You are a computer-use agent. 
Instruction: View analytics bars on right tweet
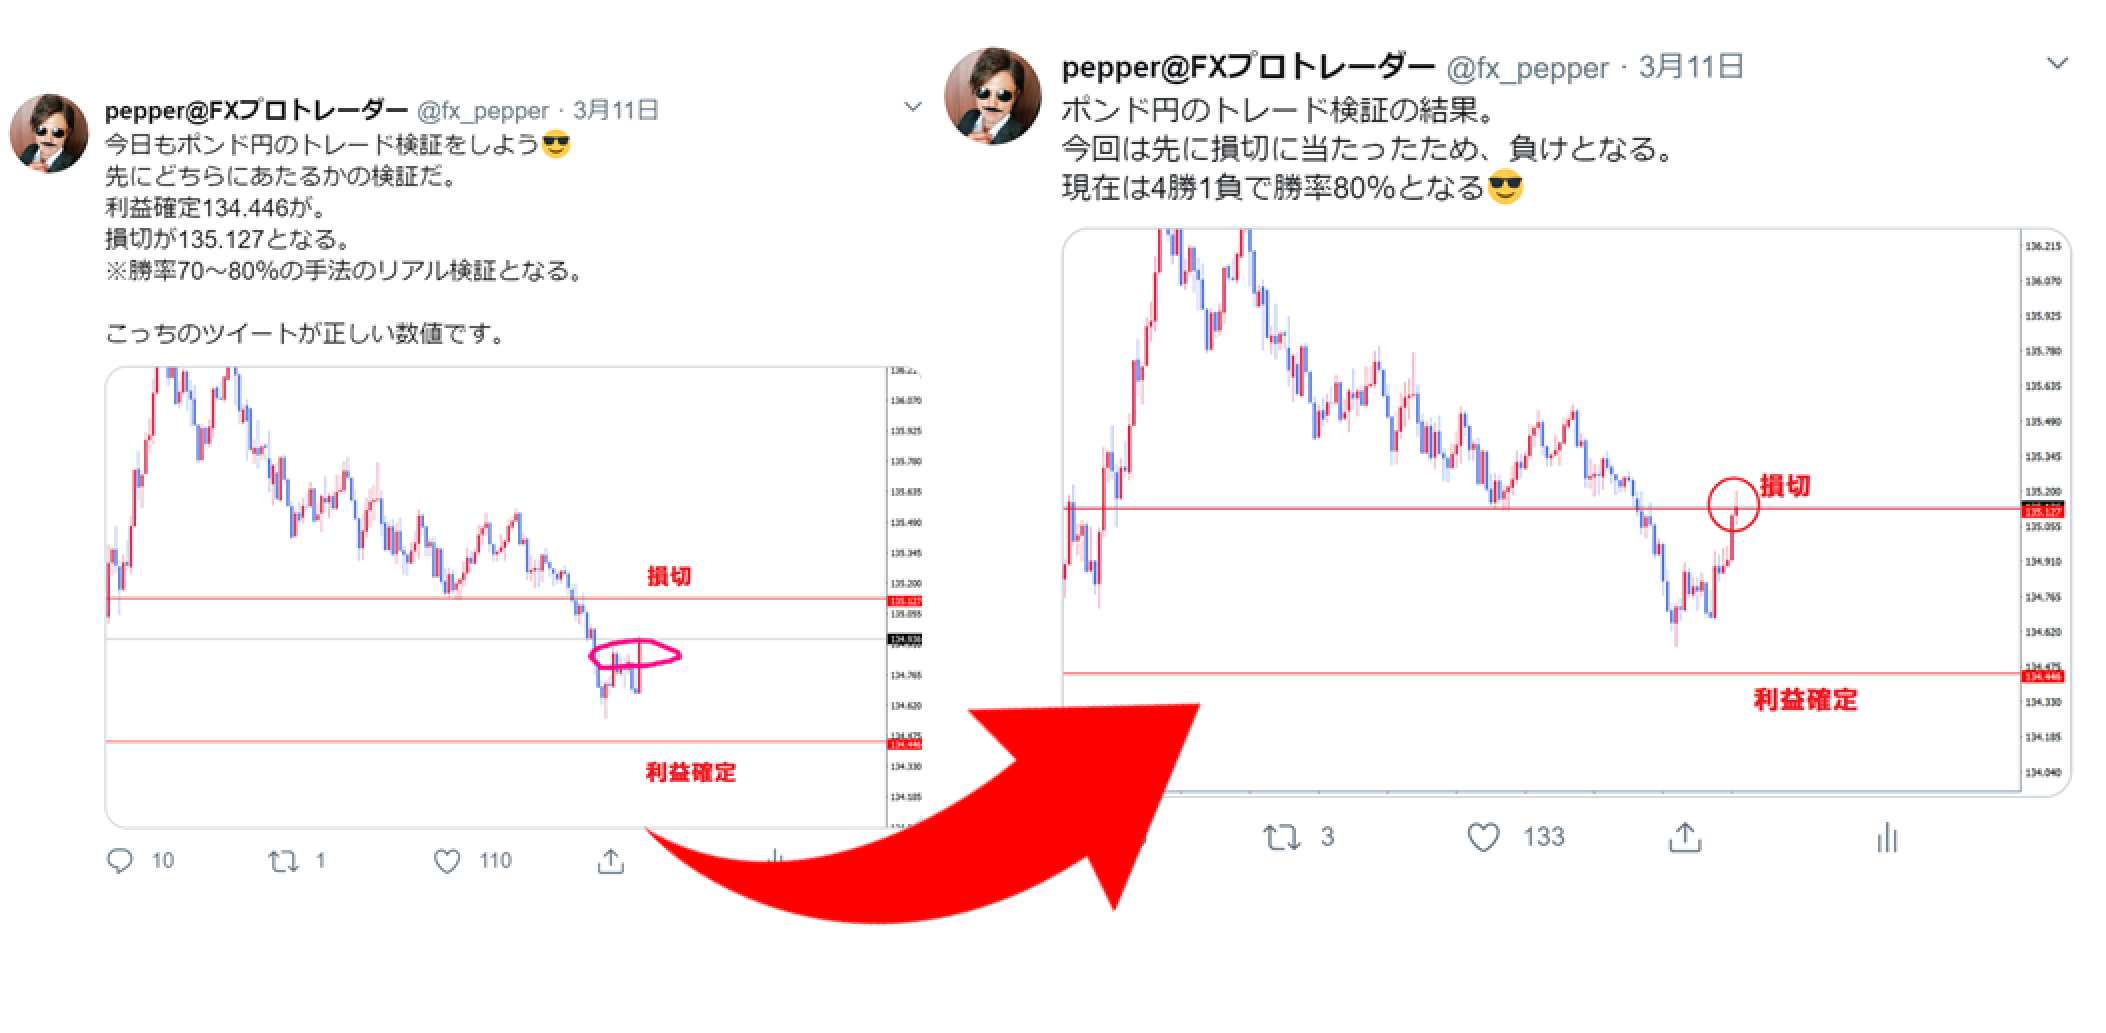1887,838
